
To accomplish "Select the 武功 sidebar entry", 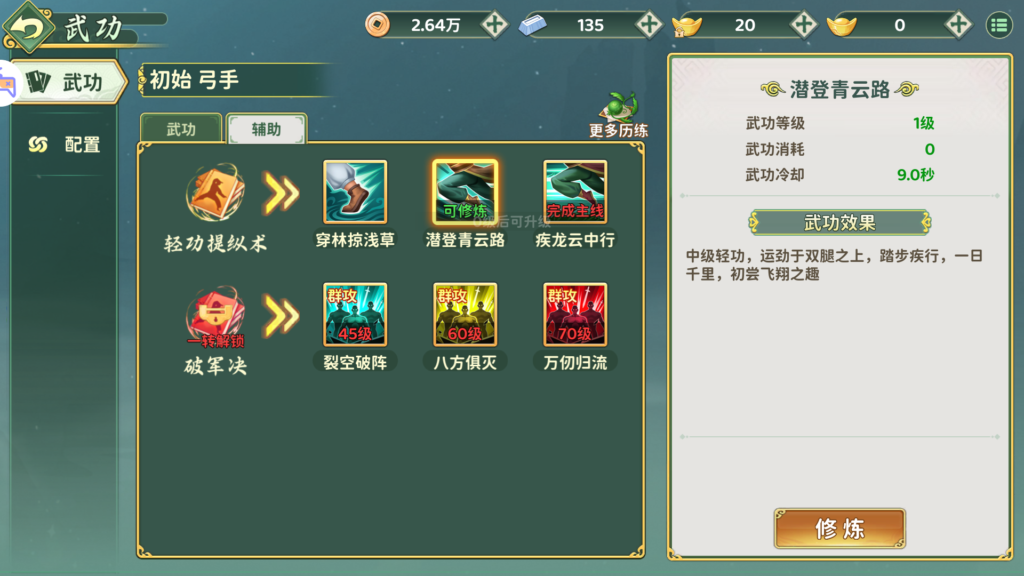I will (68, 82).
